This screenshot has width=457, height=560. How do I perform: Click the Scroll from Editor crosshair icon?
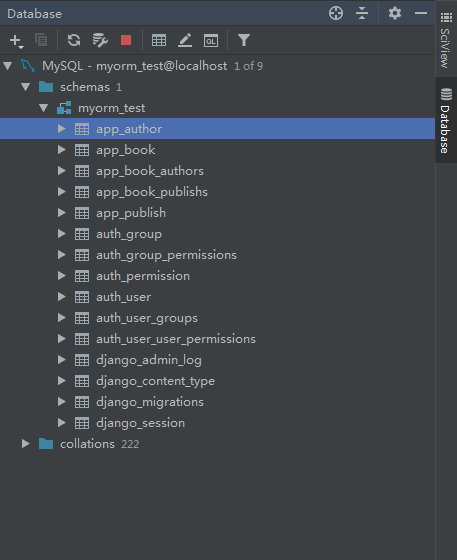coord(336,13)
